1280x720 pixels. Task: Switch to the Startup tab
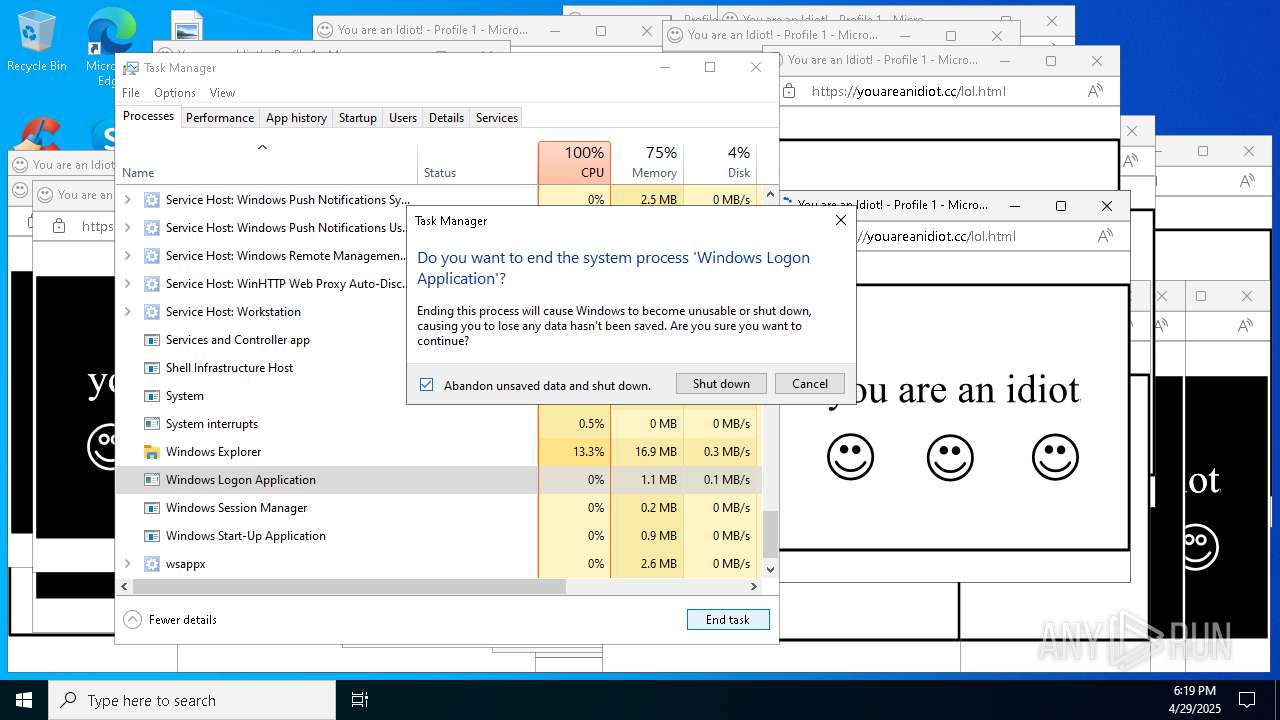tap(357, 118)
